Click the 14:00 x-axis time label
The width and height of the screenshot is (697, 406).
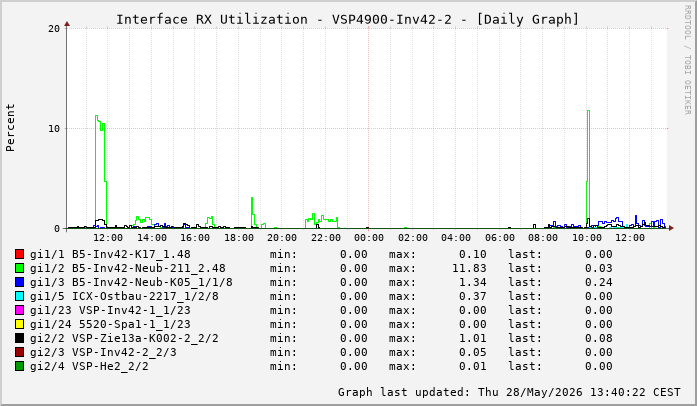(152, 238)
